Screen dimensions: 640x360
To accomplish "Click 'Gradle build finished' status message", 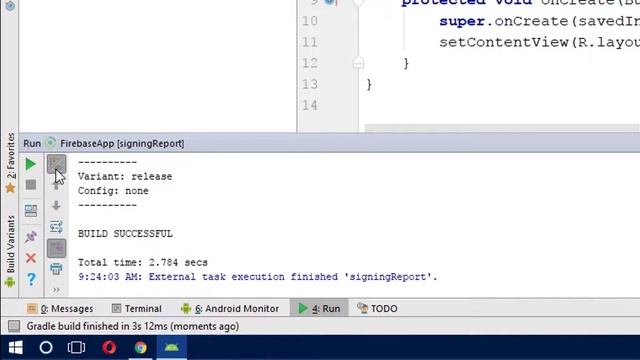I will (133, 326).
